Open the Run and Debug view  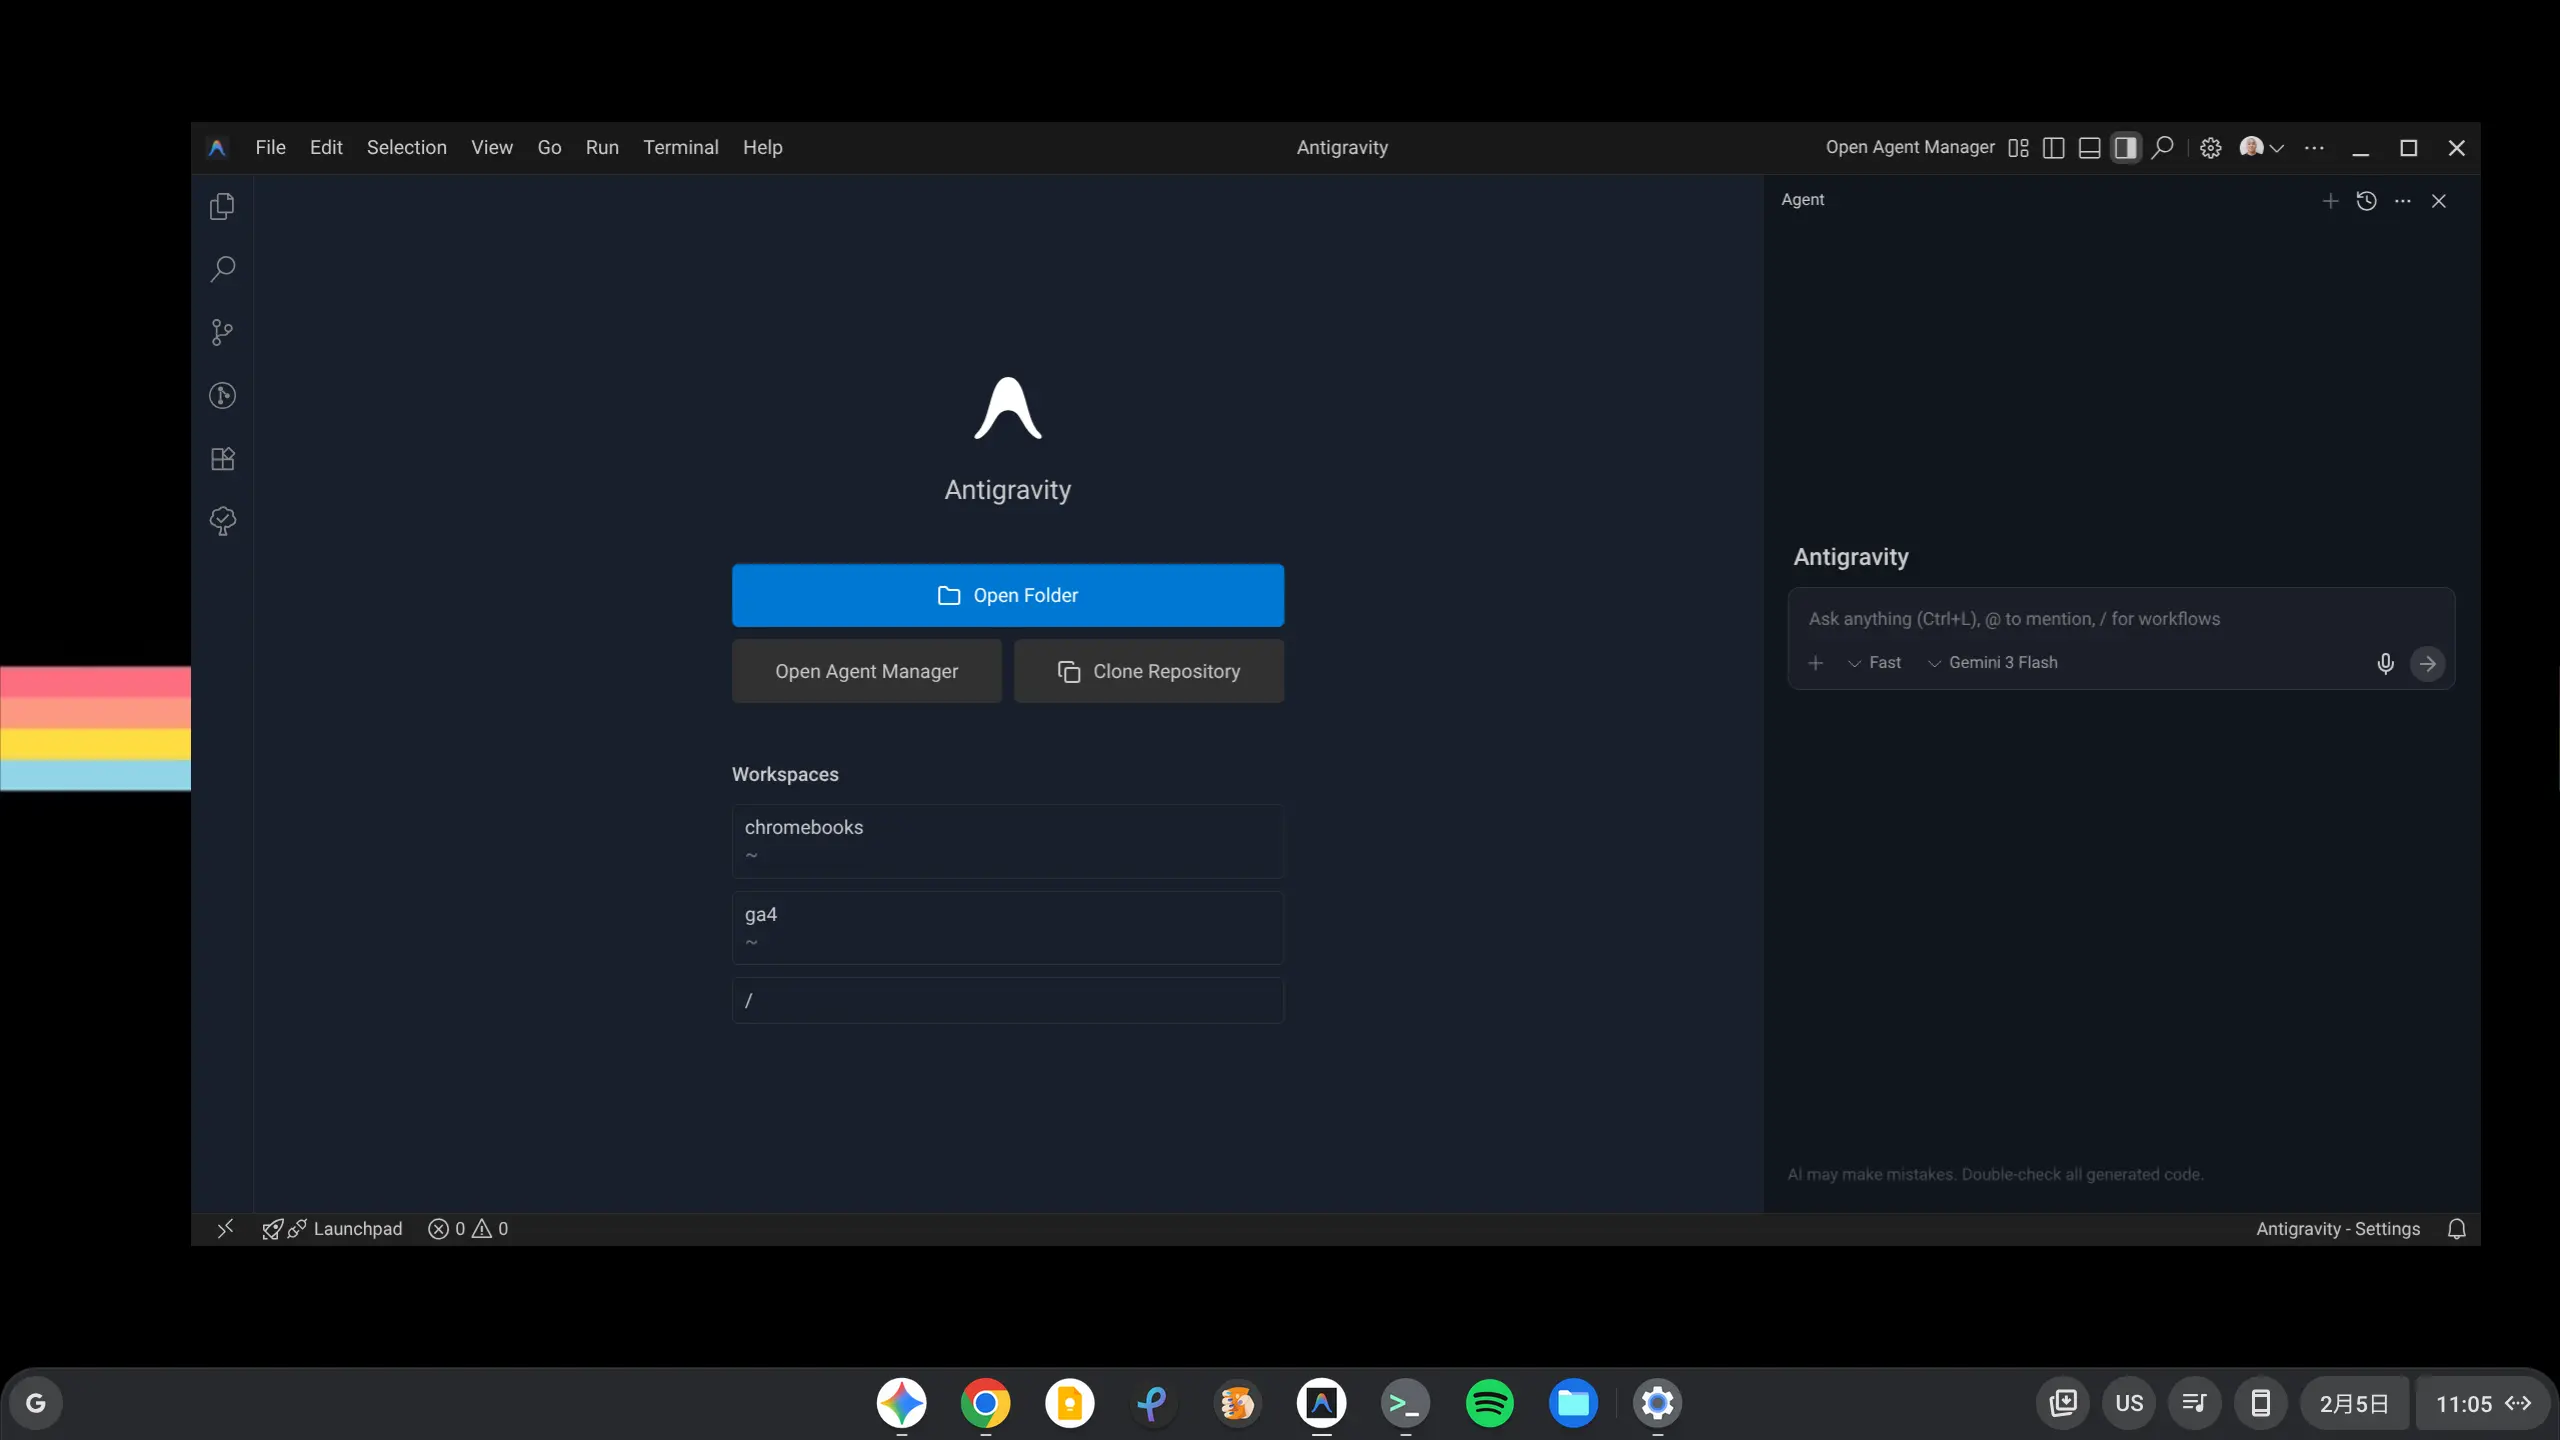pyautogui.click(x=222, y=396)
